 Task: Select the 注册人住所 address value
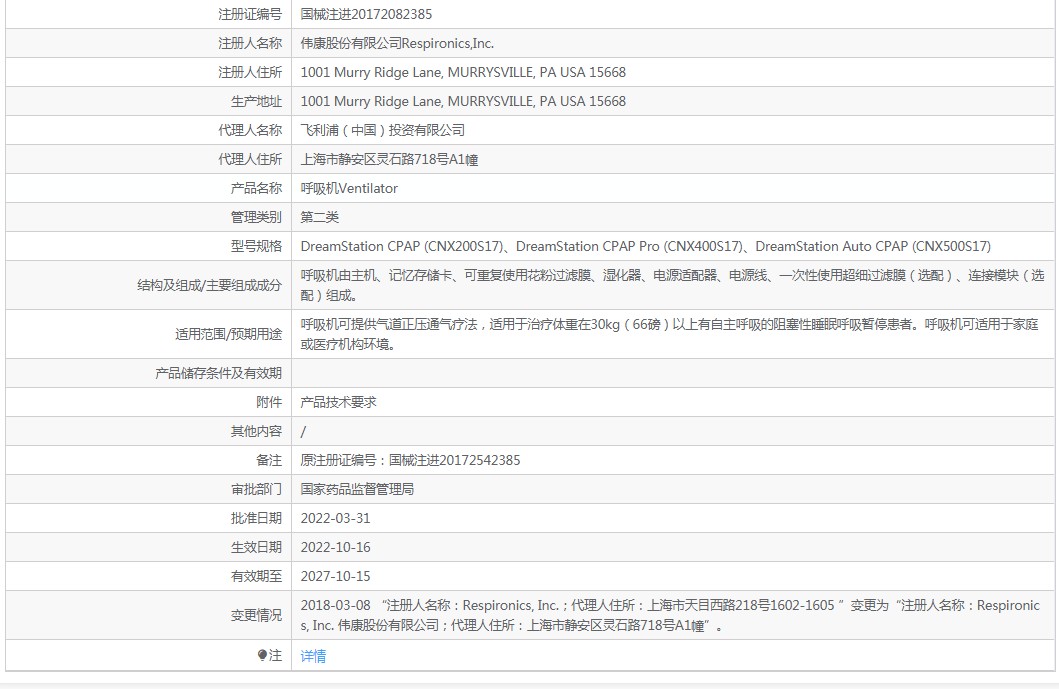click(x=463, y=72)
